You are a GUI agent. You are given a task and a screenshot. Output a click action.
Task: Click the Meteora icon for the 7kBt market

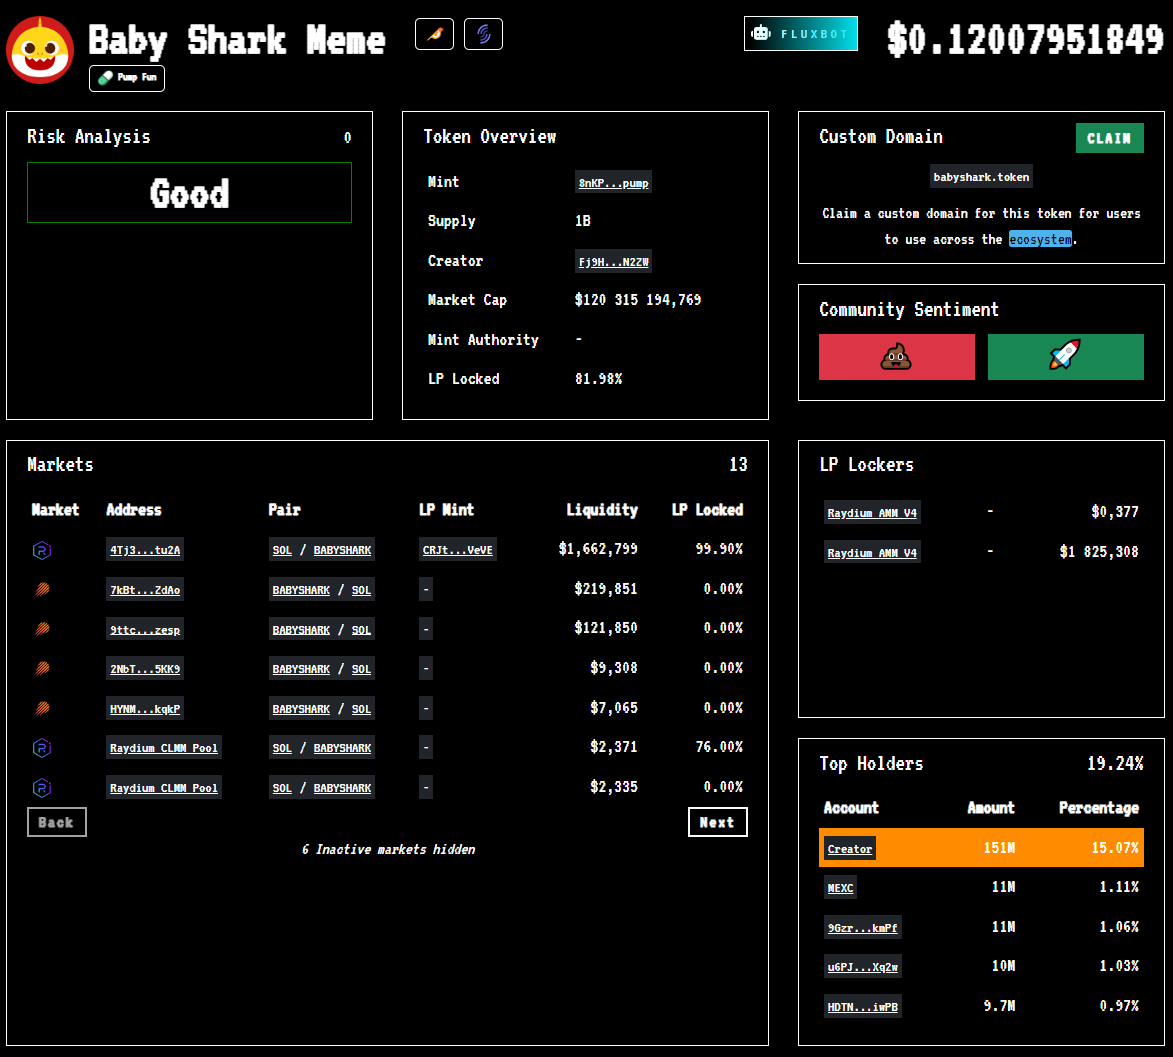tap(42, 589)
